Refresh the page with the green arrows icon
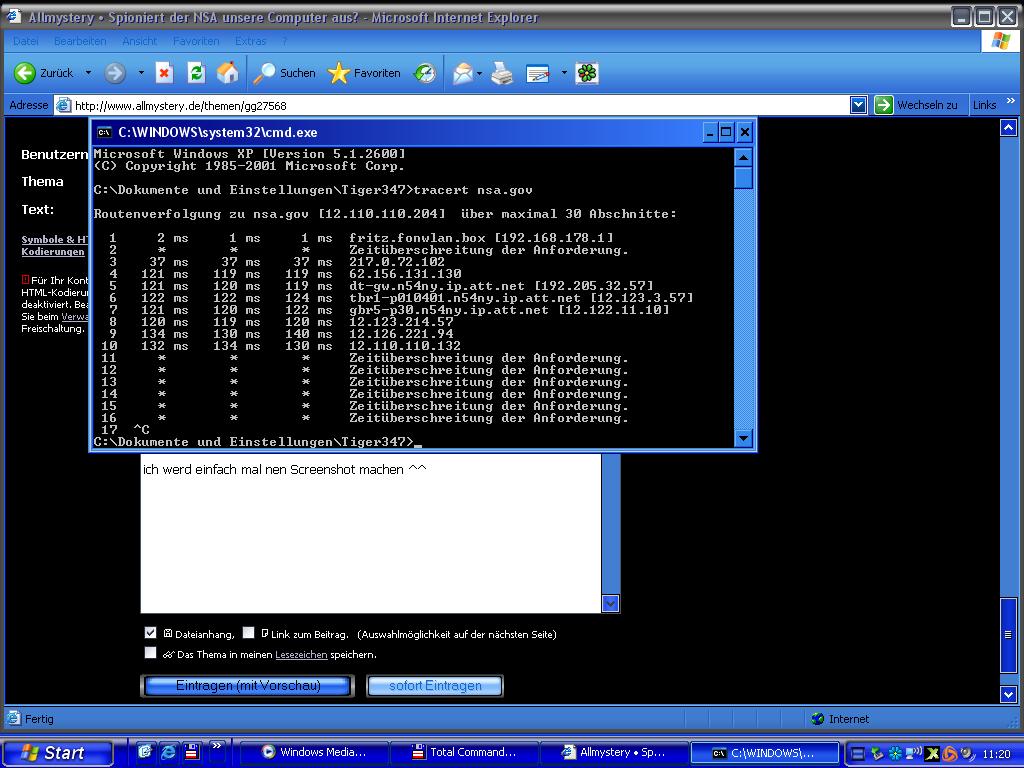Viewport: 1024px width, 768px height. pos(196,73)
